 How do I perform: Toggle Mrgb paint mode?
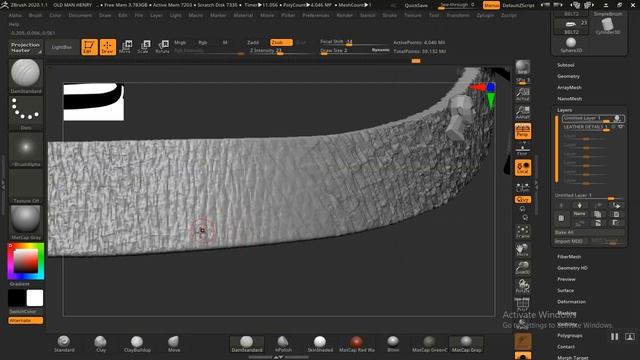[x=180, y=42]
